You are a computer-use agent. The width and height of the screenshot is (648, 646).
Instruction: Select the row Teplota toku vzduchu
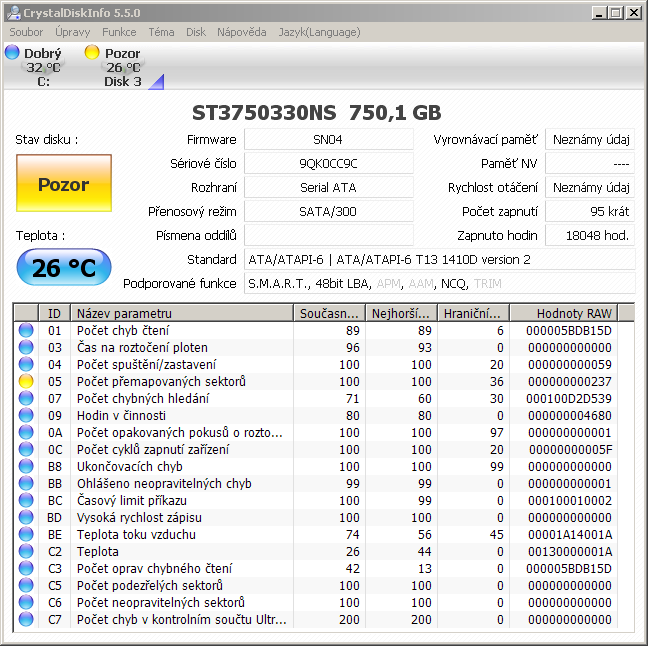pyautogui.click(x=316, y=534)
